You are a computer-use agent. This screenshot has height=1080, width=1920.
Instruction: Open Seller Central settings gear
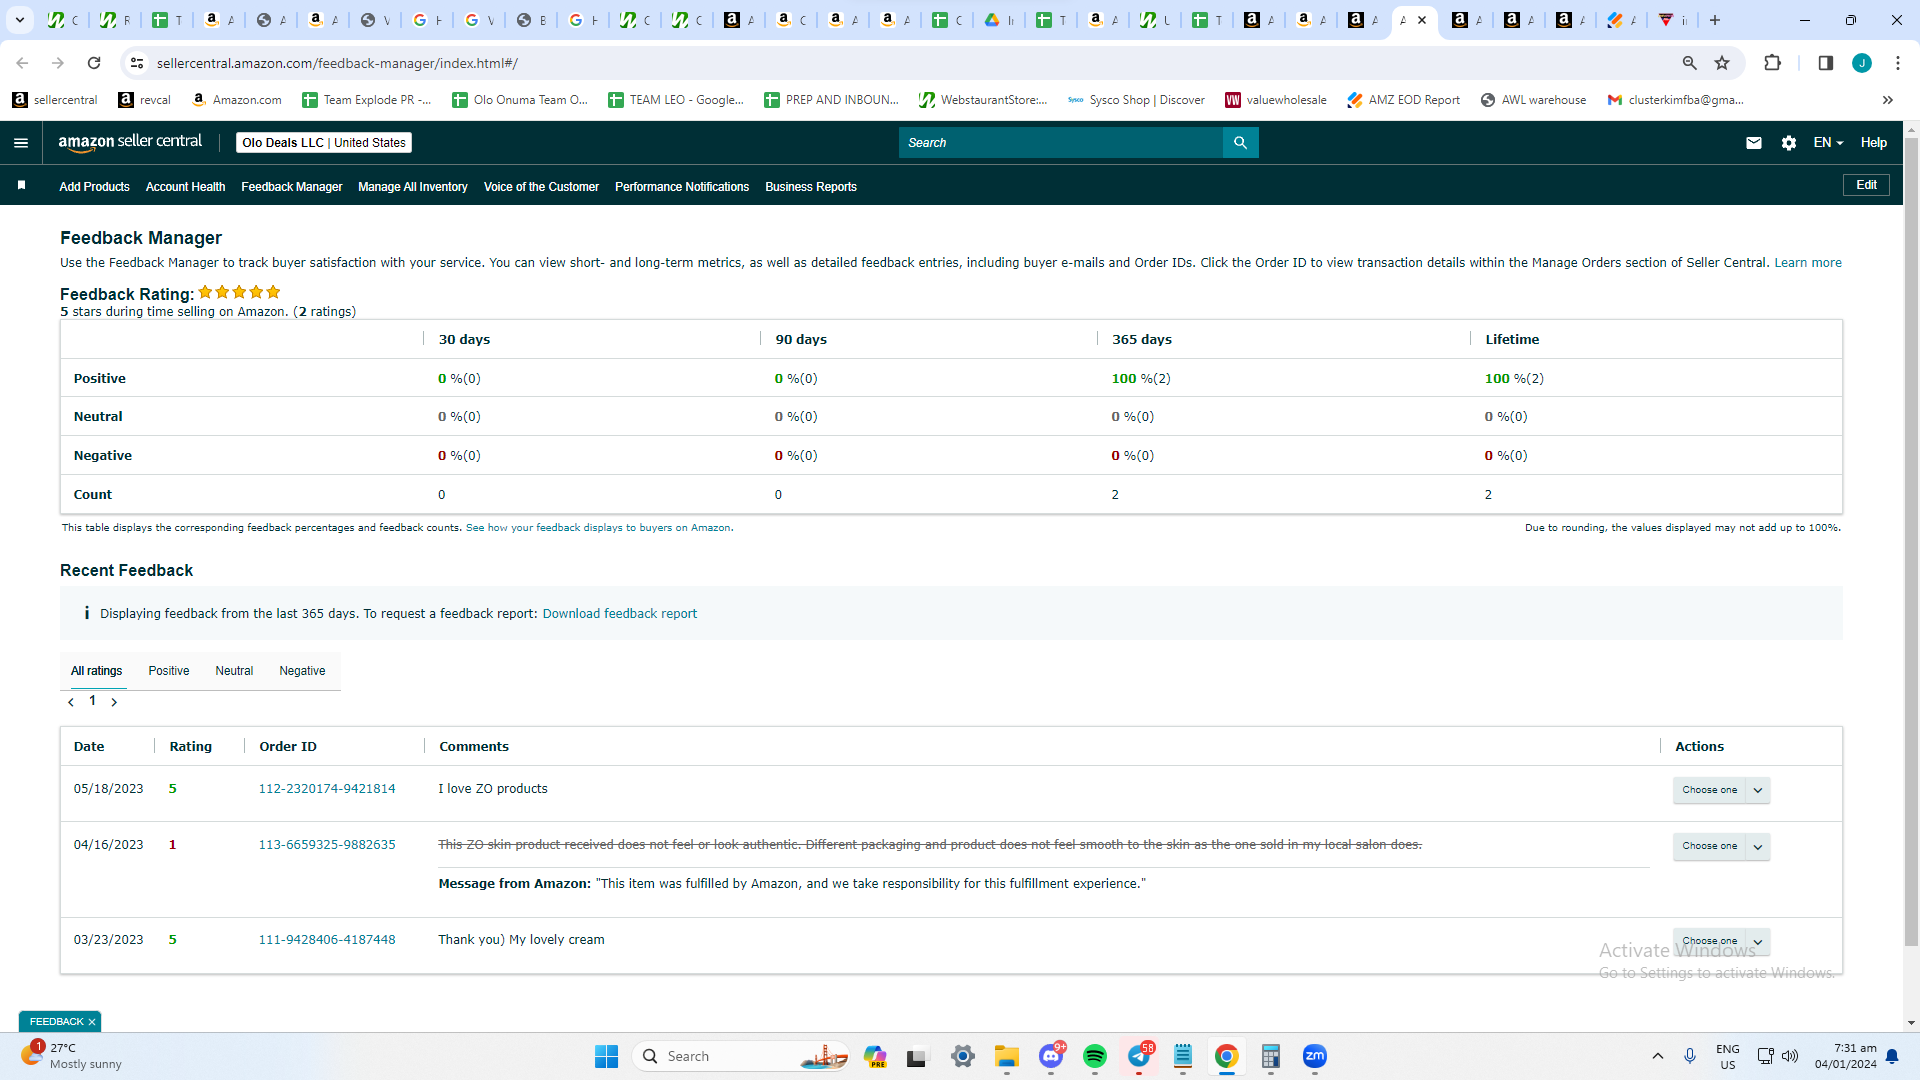coord(1789,143)
